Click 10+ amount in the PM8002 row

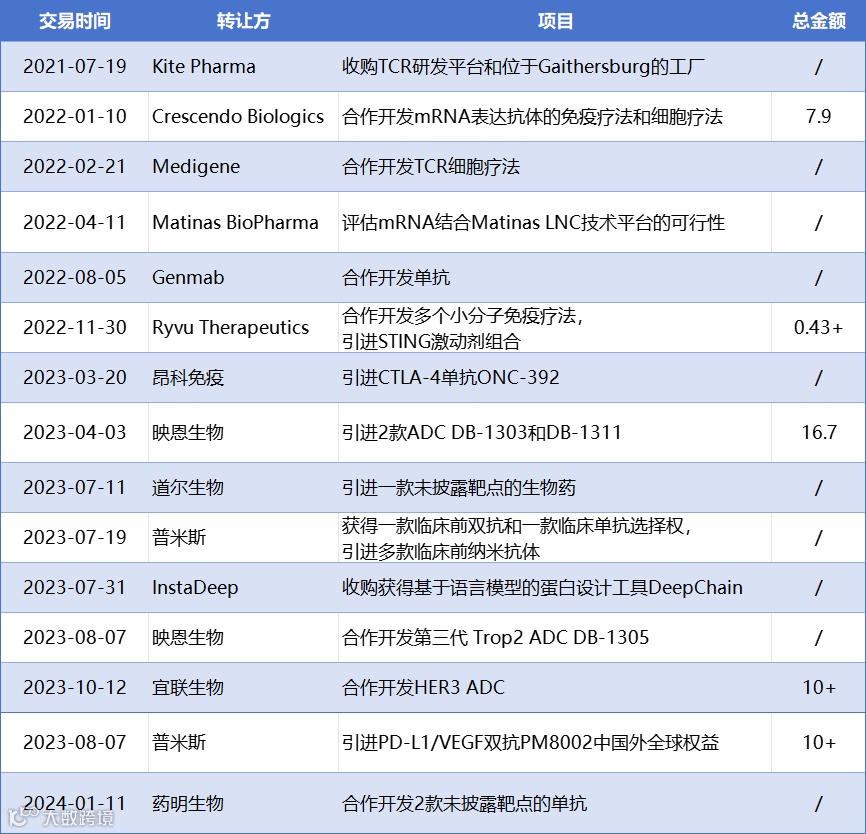point(819,742)
